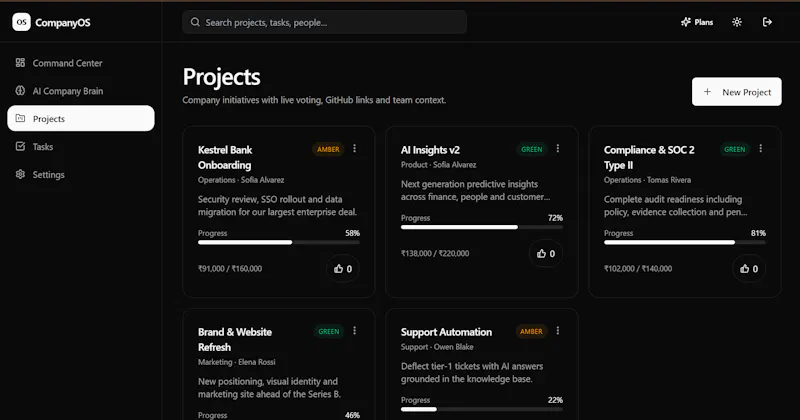Screen dimensions: 800x420
Task: Click the CompanyOS logo icon
Action: 21,22
